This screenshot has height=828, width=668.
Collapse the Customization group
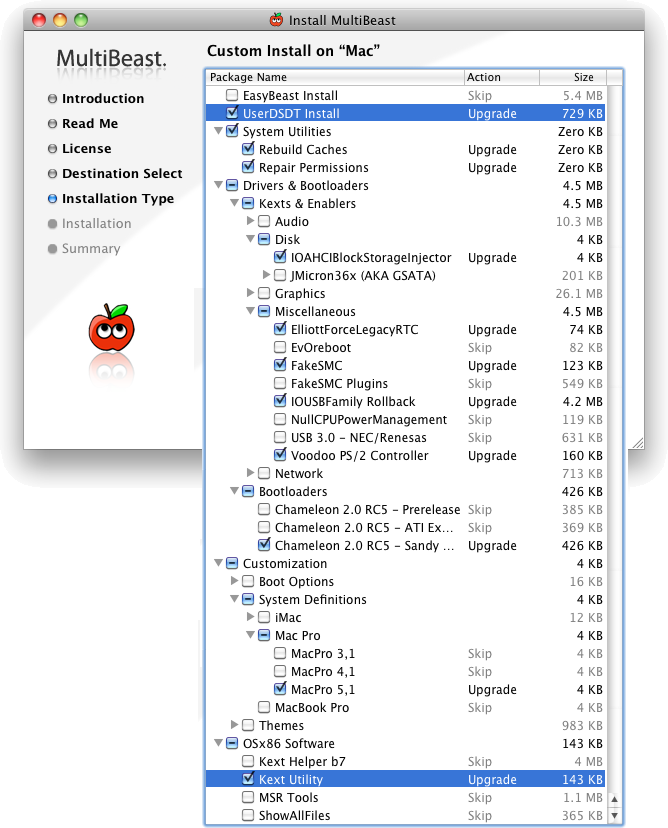point(218,563)
